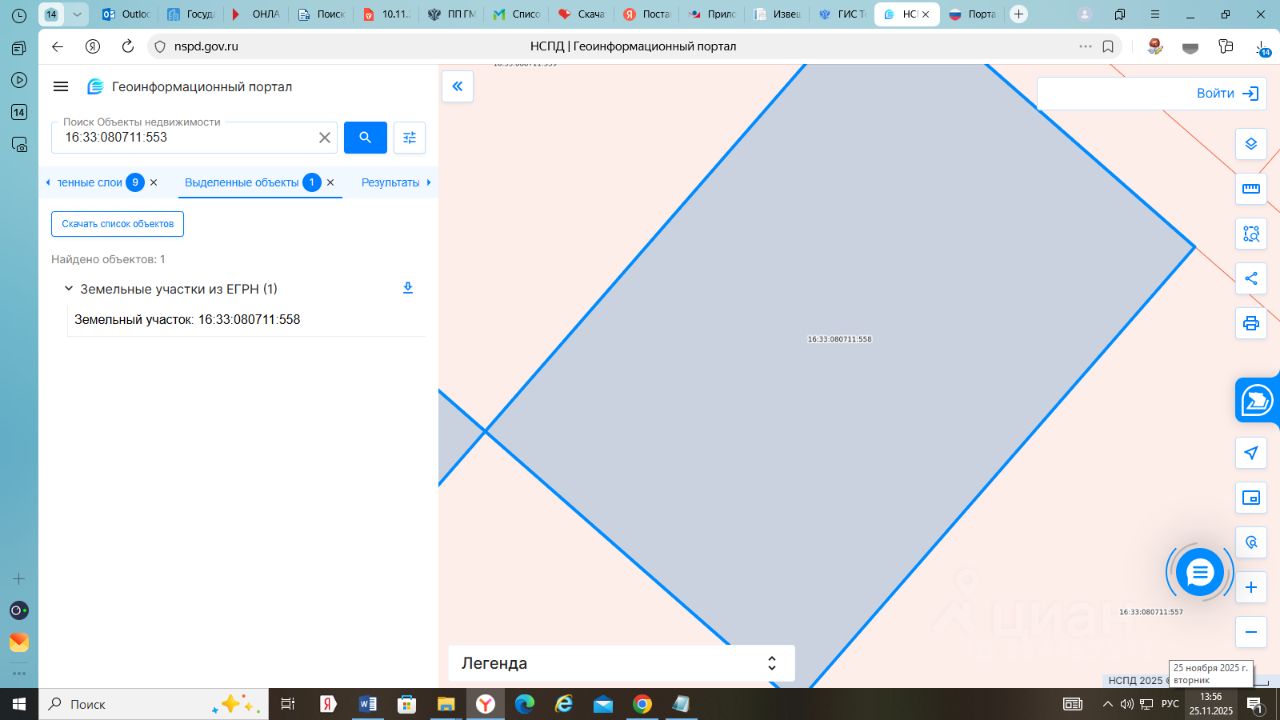This screenshot has width=1280, height=720.
Task: Select the ruler measurement tool
Action: coord(1251,188)
